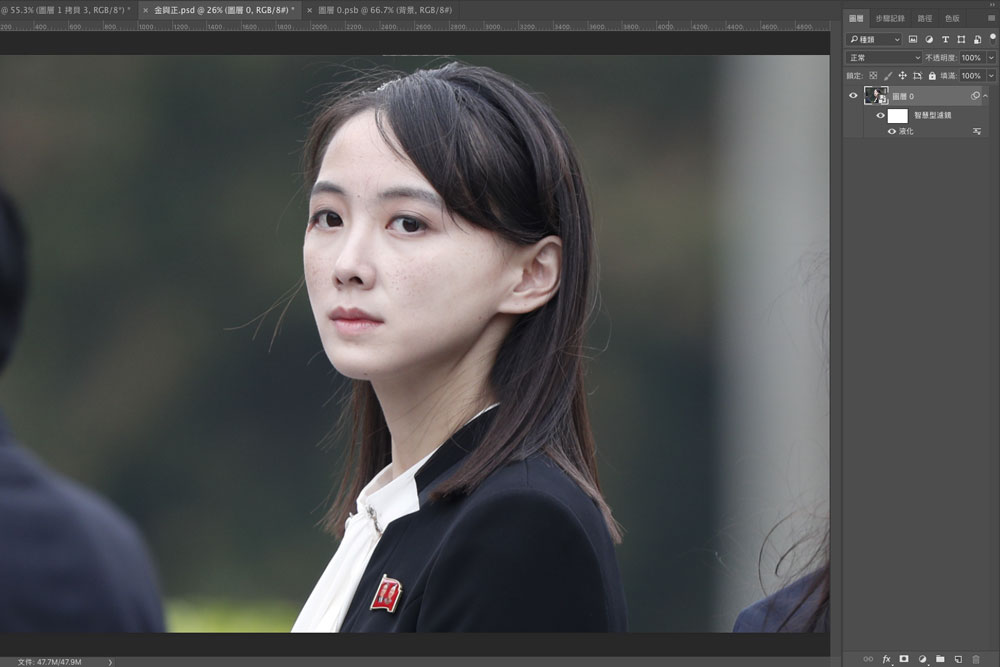Toggle visibility of 智慧型濾鏡 smart filters
The width and height of the screenshot is (1000, 667).
880,116
